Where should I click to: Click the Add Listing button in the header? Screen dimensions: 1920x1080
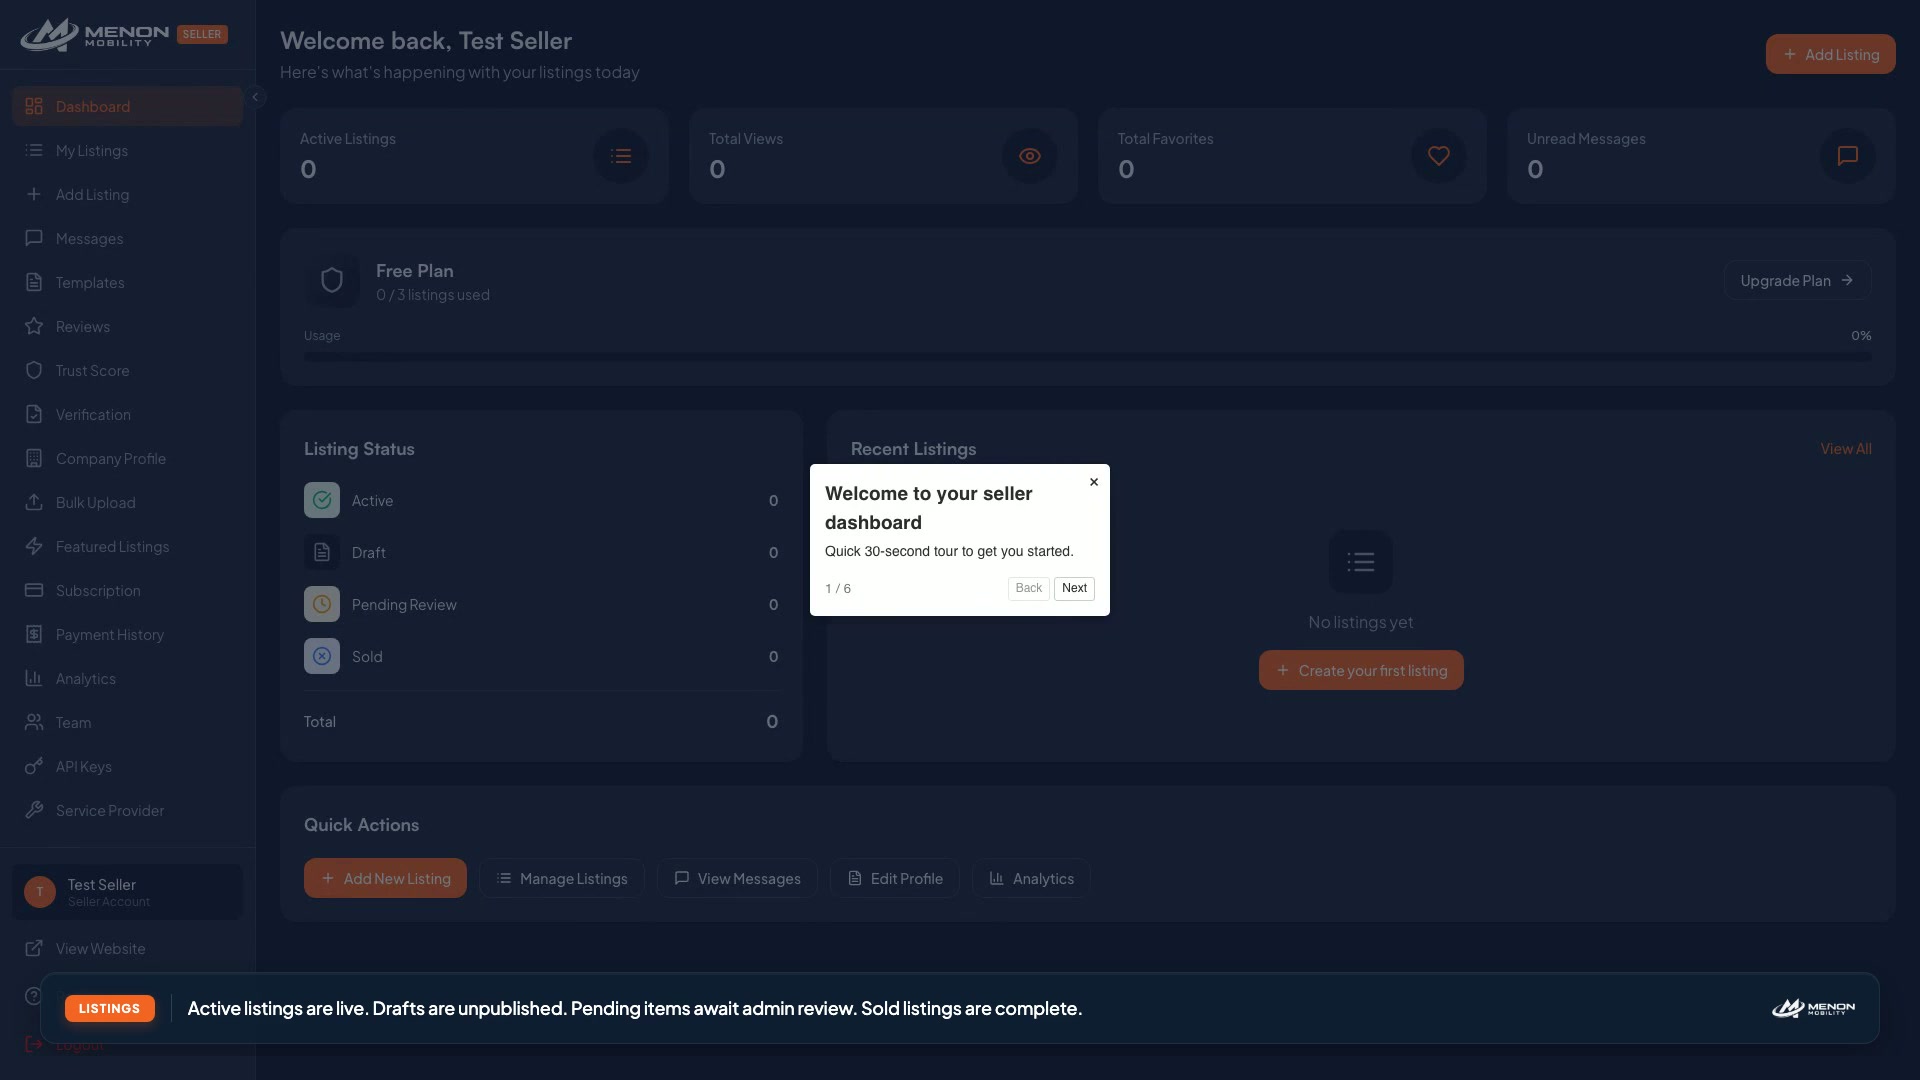coord(1830,54)
